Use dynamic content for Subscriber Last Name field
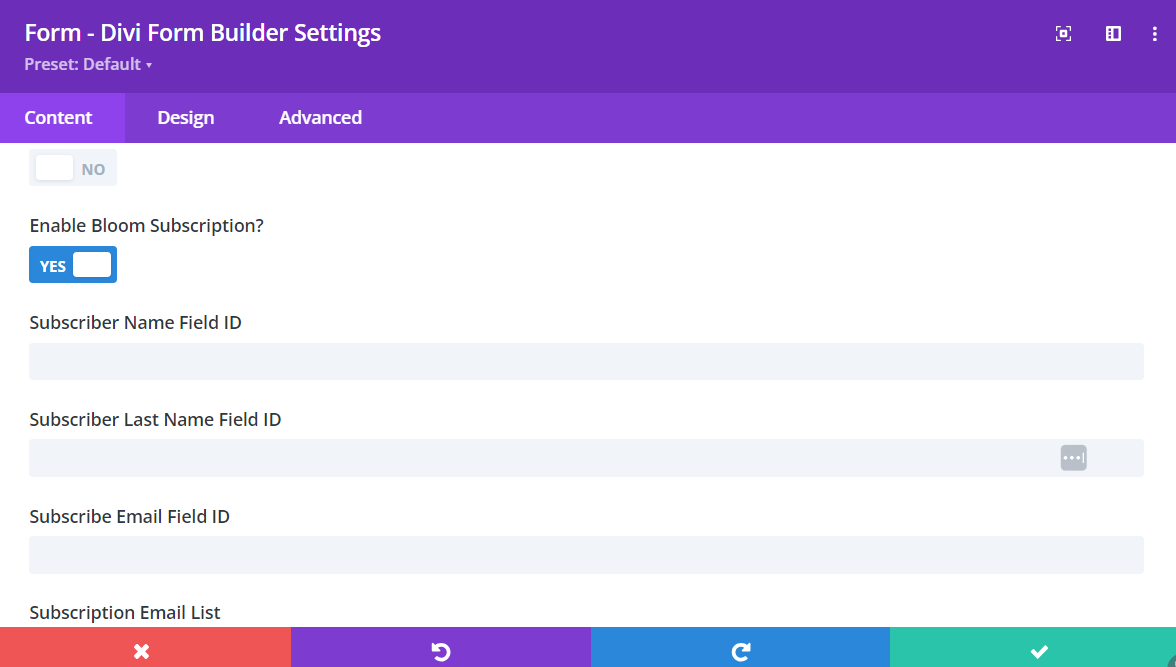1176x667 pixels. [x=1073, y=457]
